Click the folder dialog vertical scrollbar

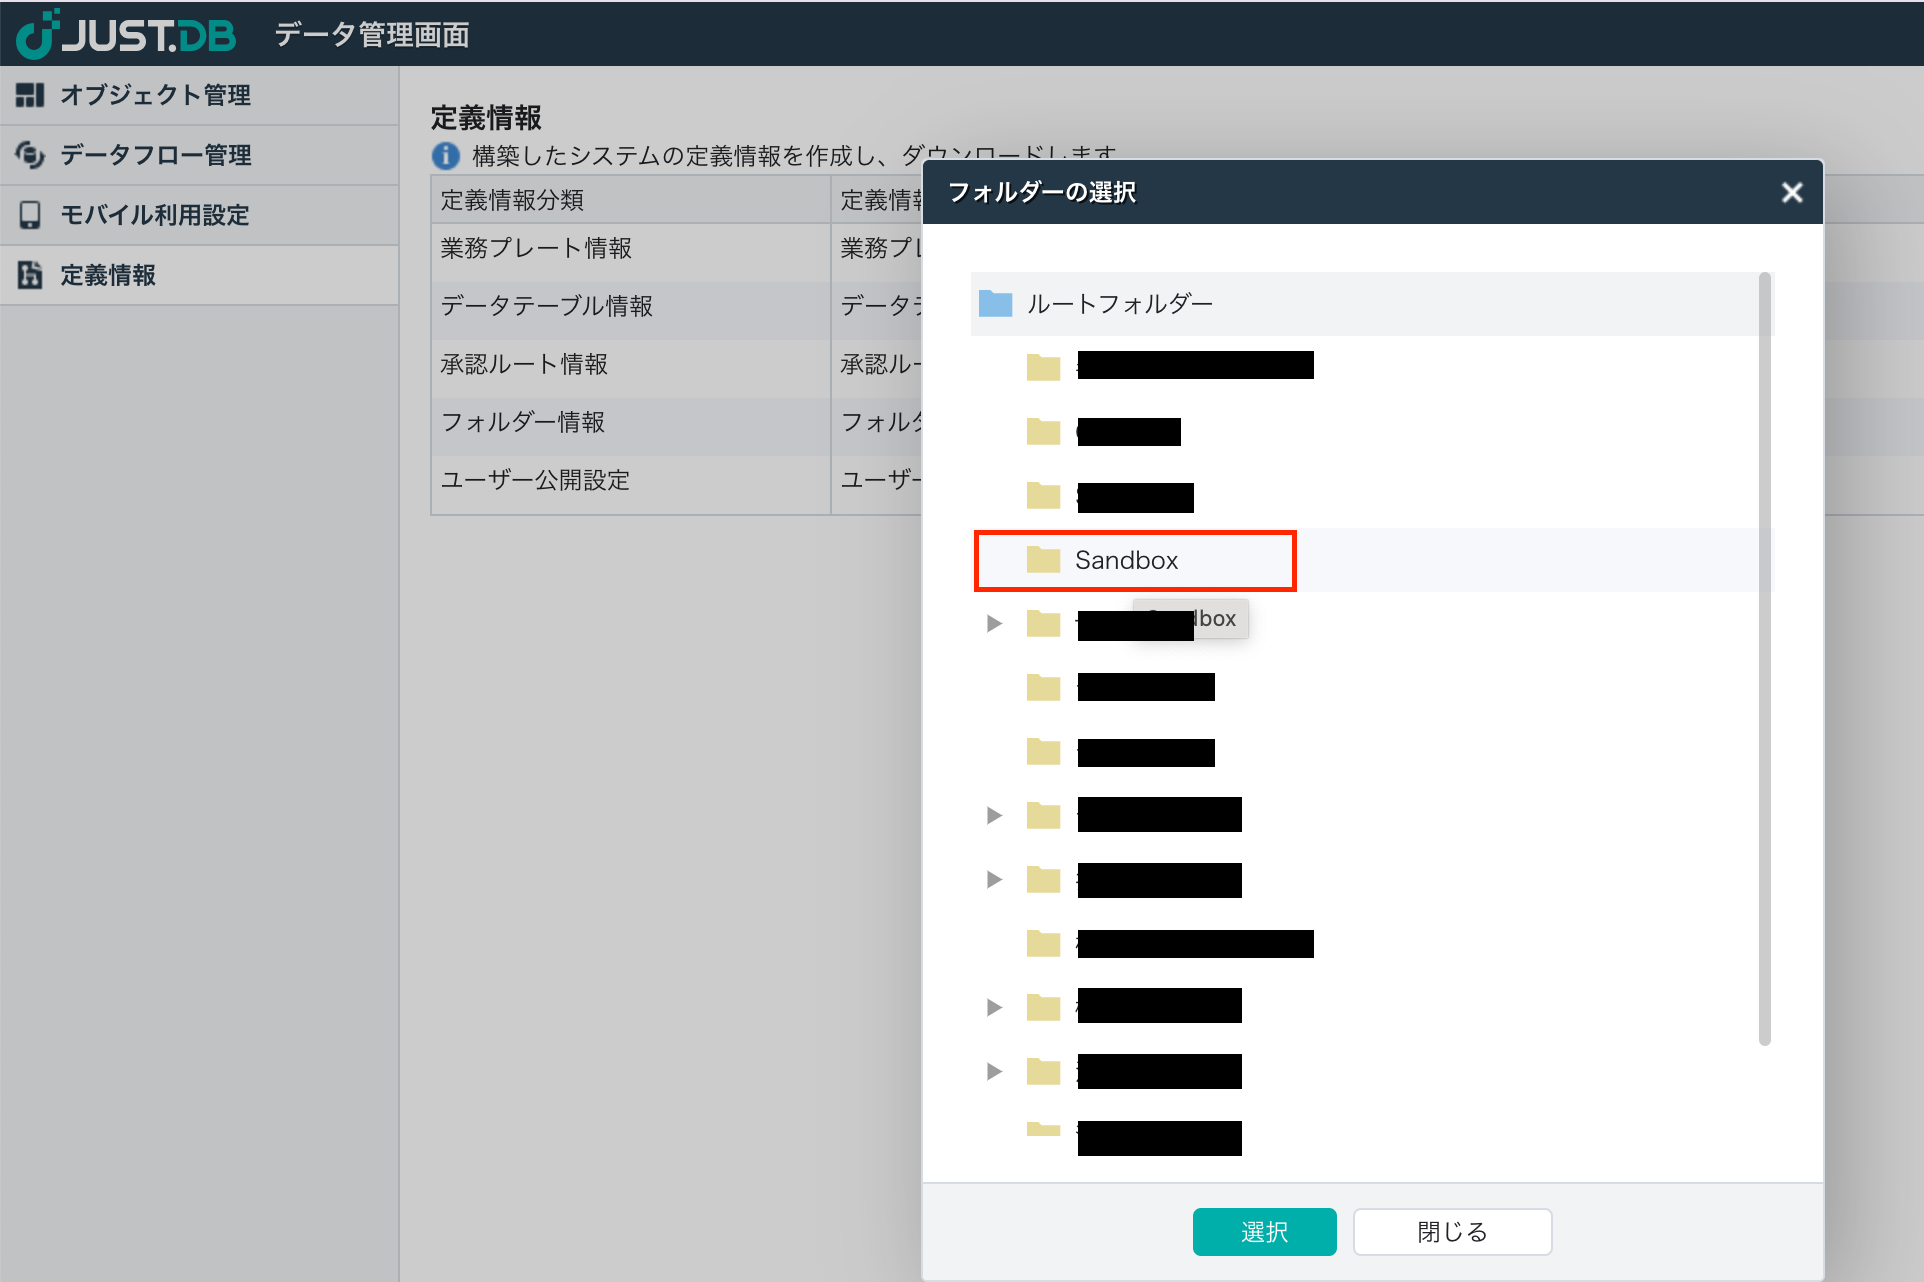point(1764,660)
